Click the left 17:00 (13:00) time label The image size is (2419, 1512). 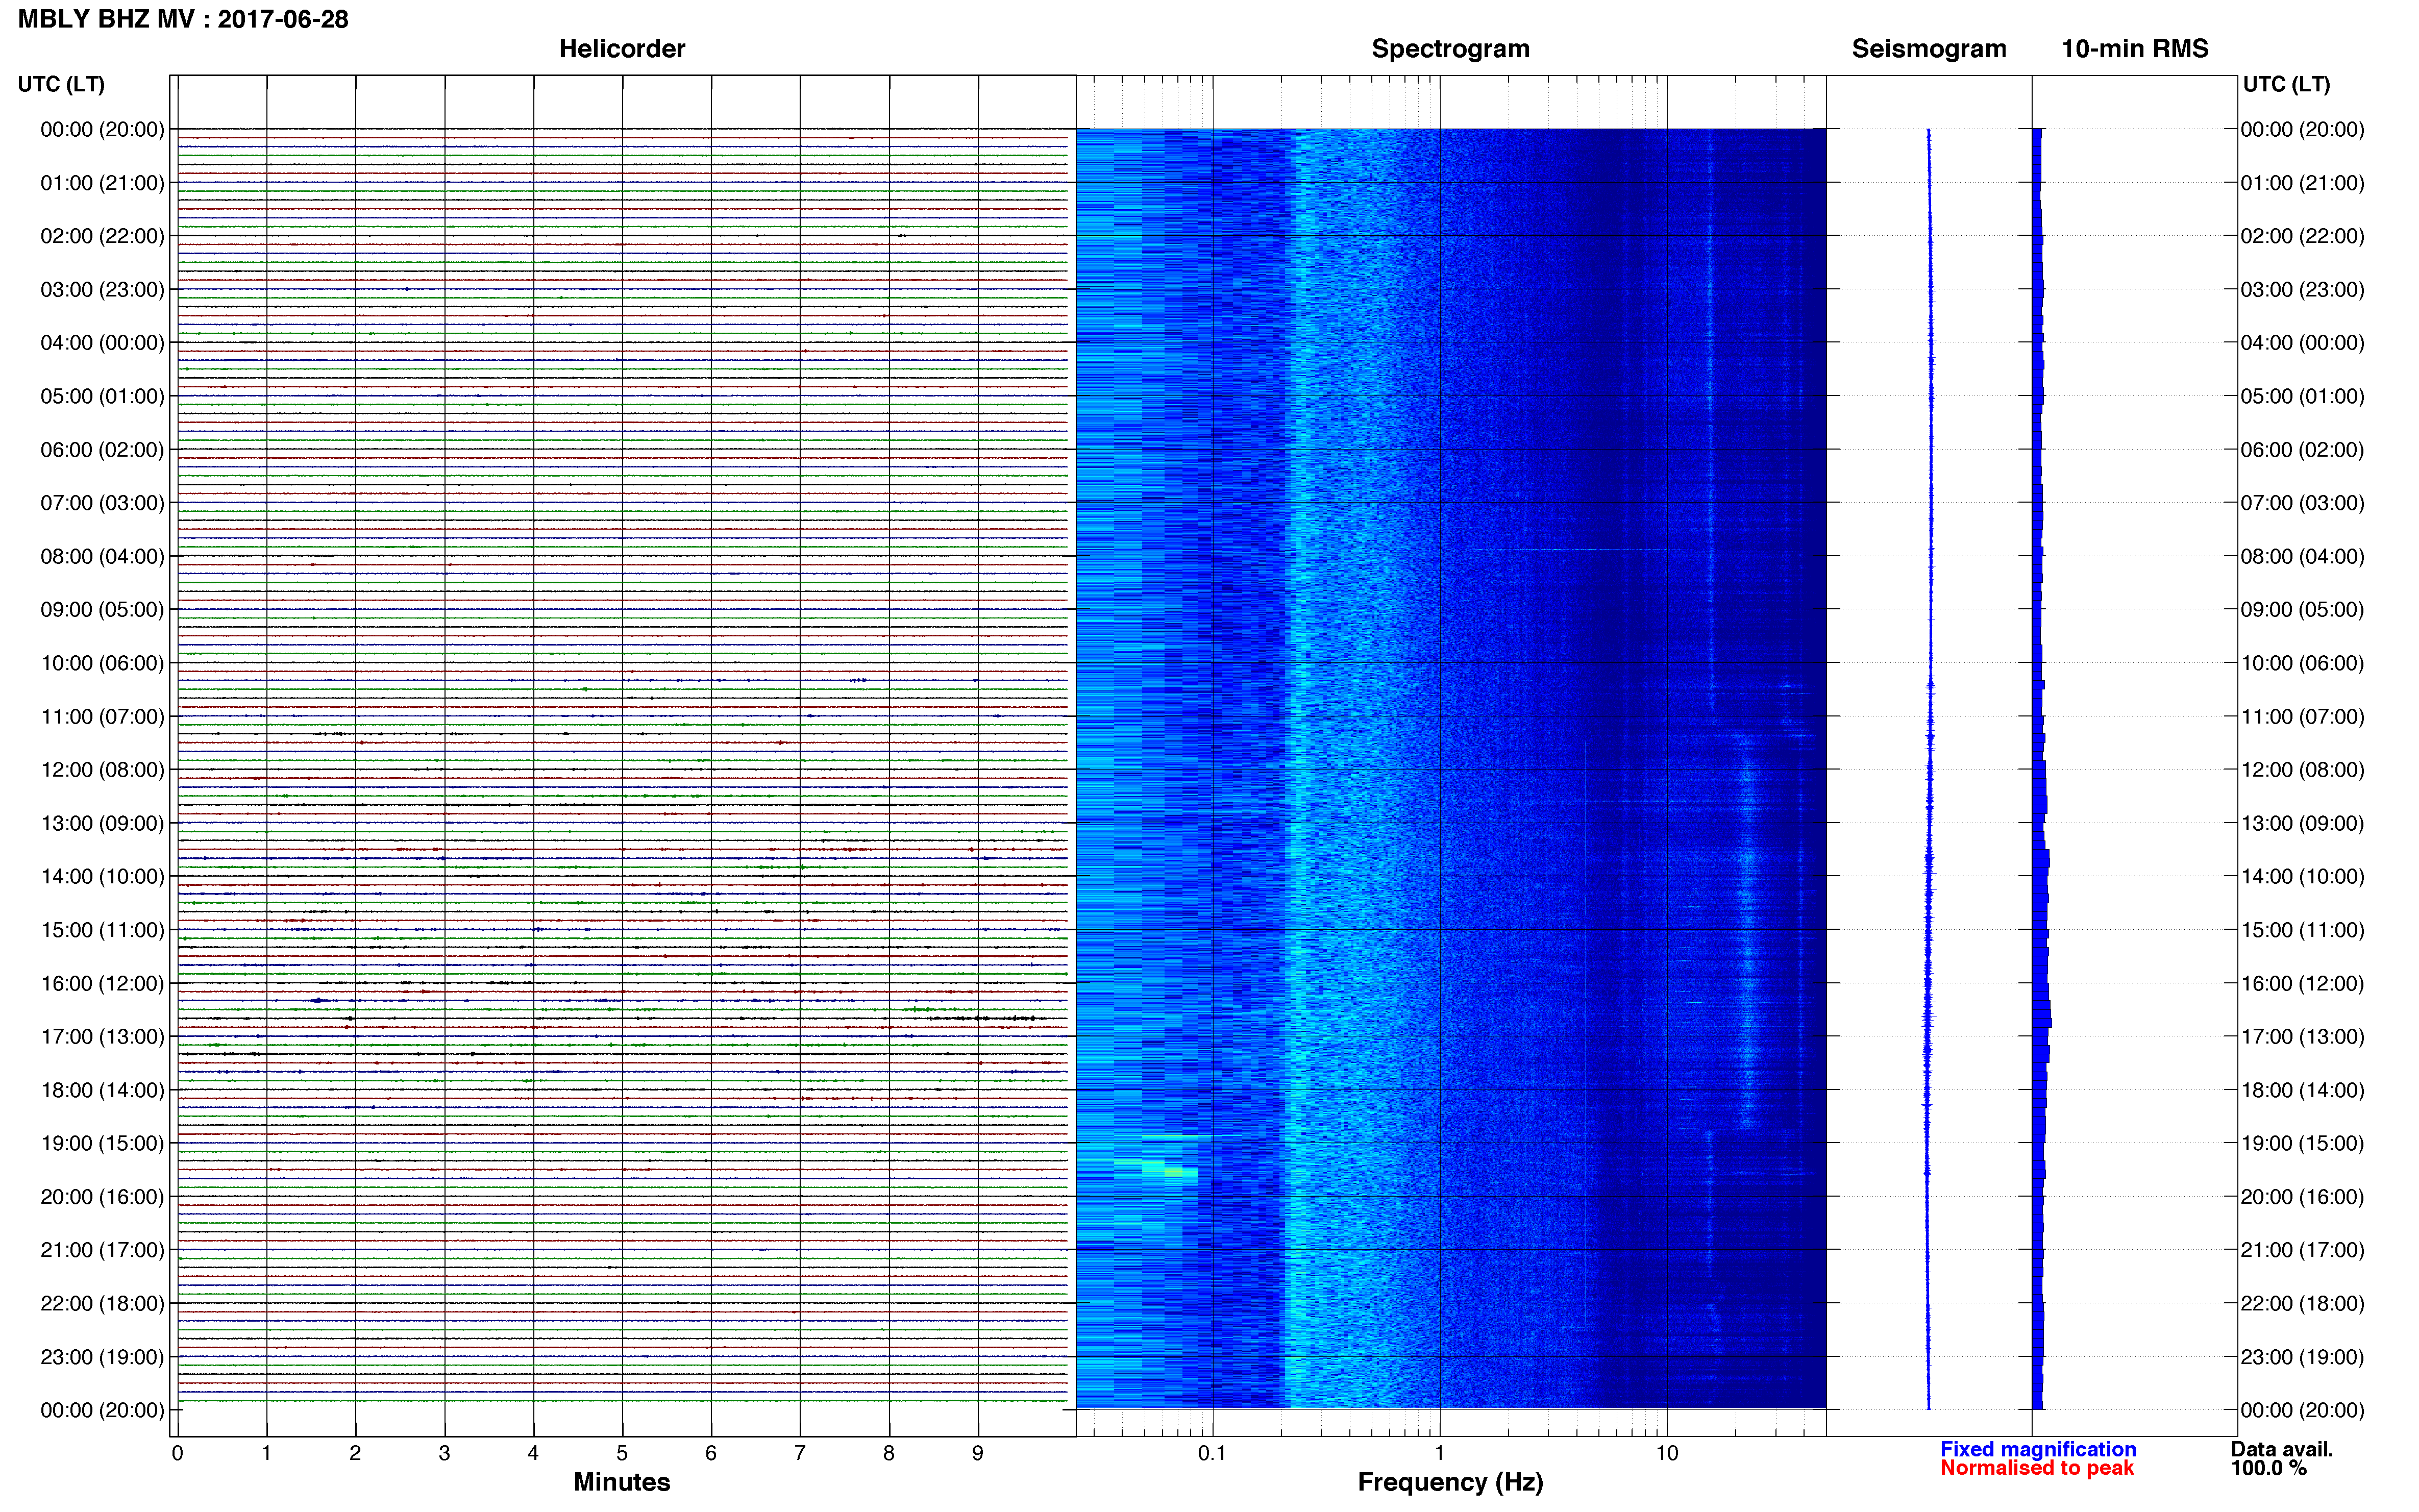click(x=102, y=1036)
